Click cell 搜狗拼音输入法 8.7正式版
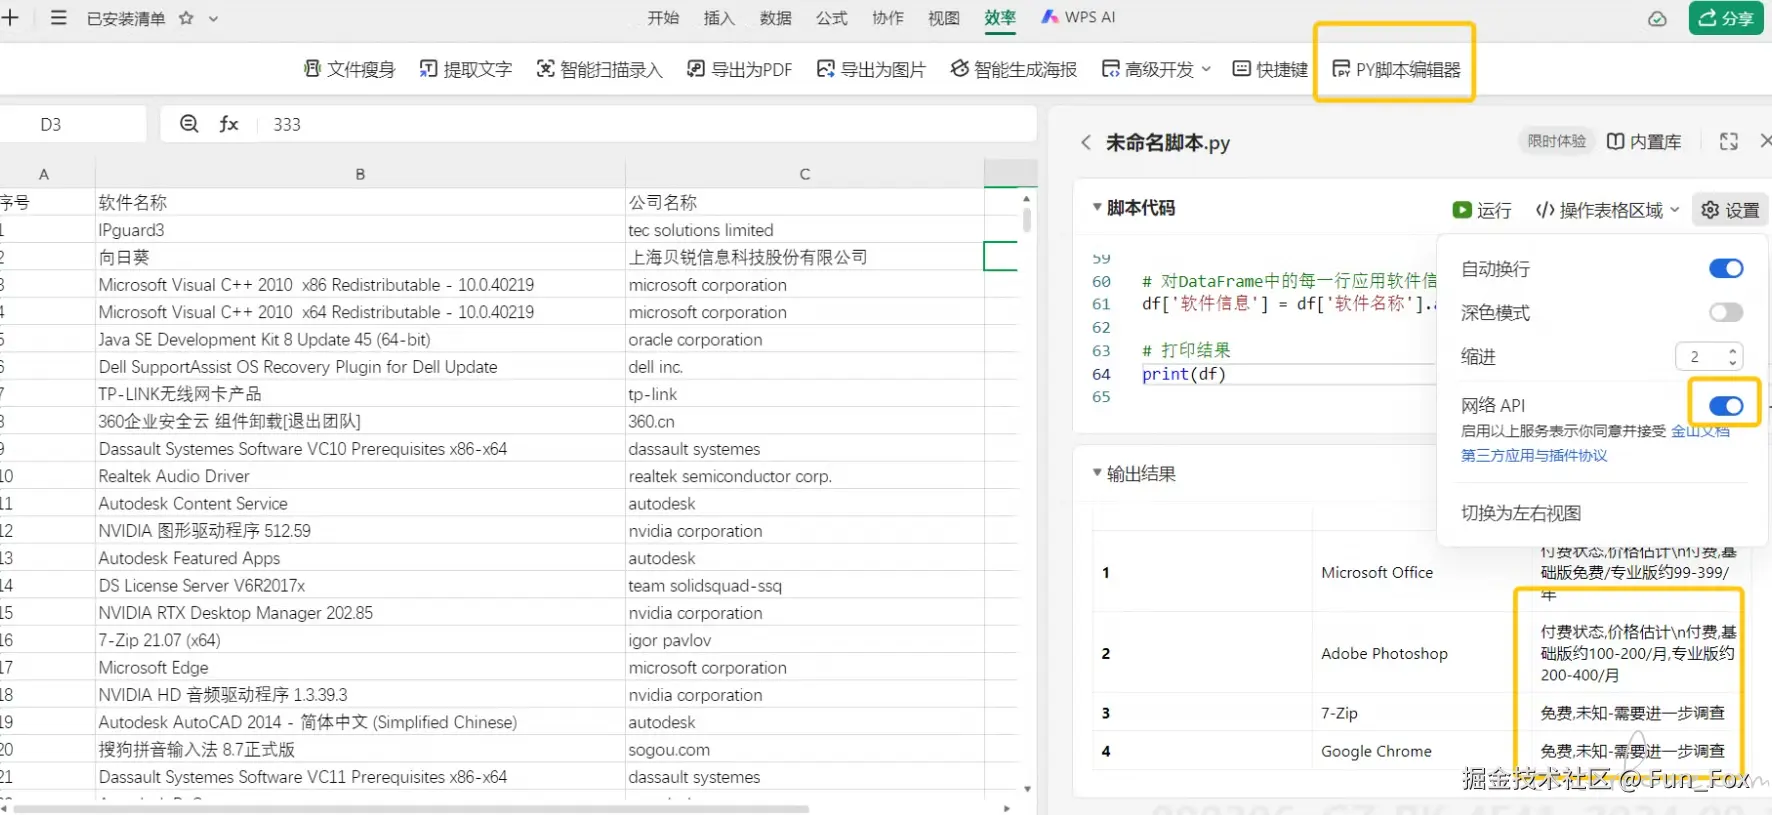 point(360,749)
